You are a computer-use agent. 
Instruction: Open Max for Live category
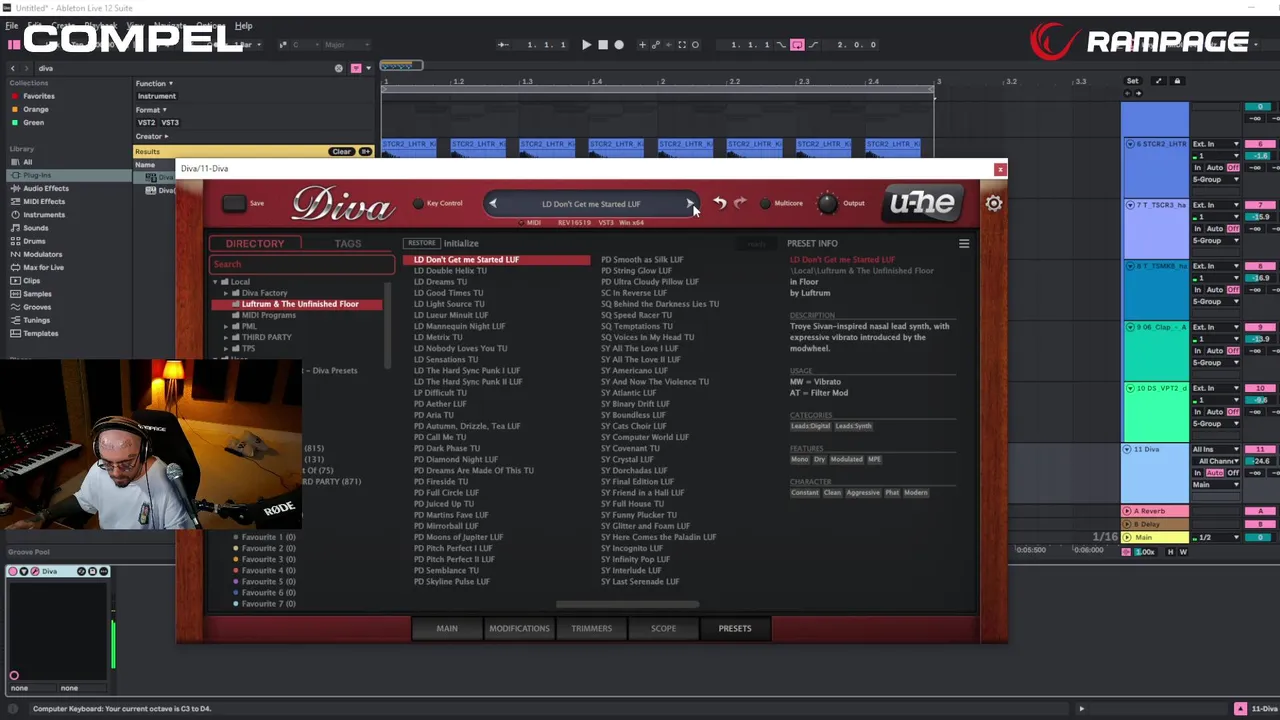pyautogui.click(x=43, y=267)
